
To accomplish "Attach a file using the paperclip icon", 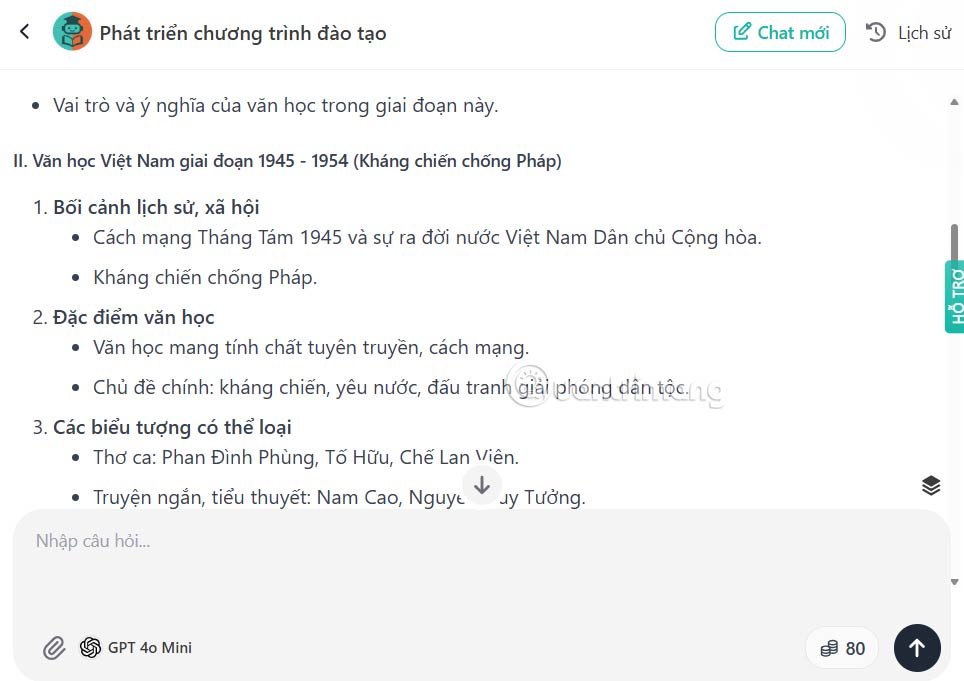I will 54,647.
